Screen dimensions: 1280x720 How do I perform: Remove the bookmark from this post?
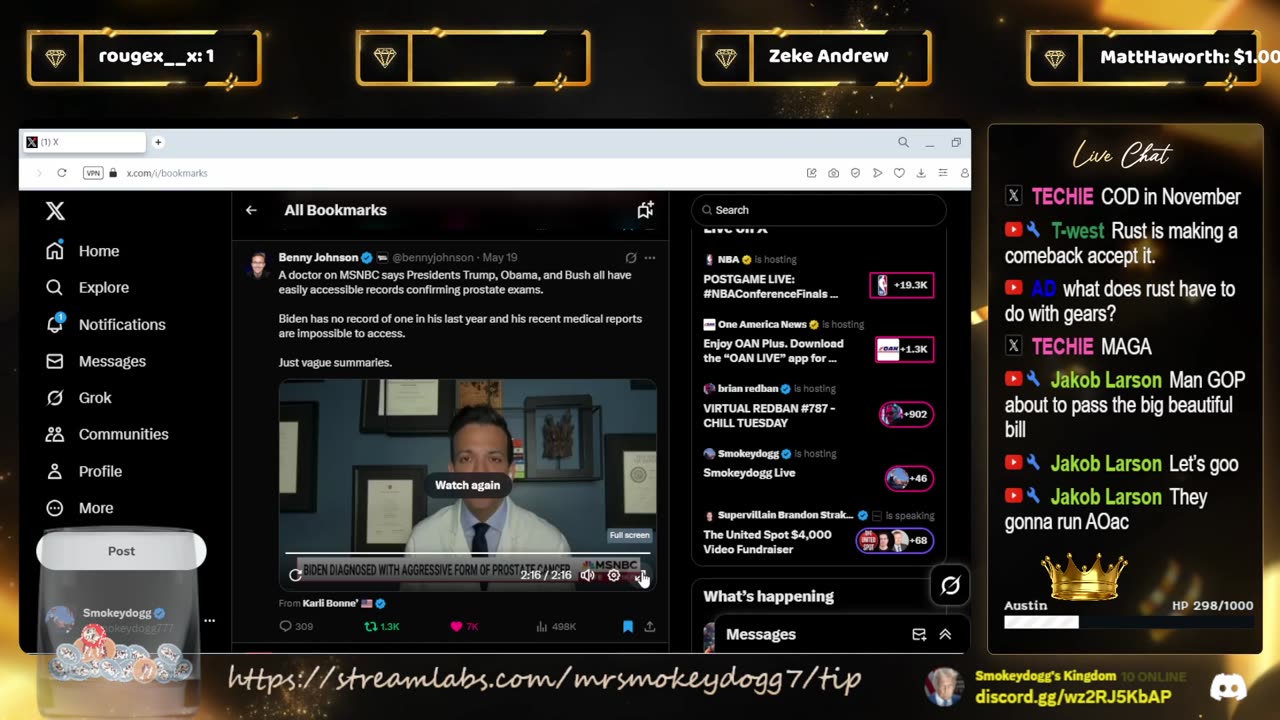(x=628, y=627)
